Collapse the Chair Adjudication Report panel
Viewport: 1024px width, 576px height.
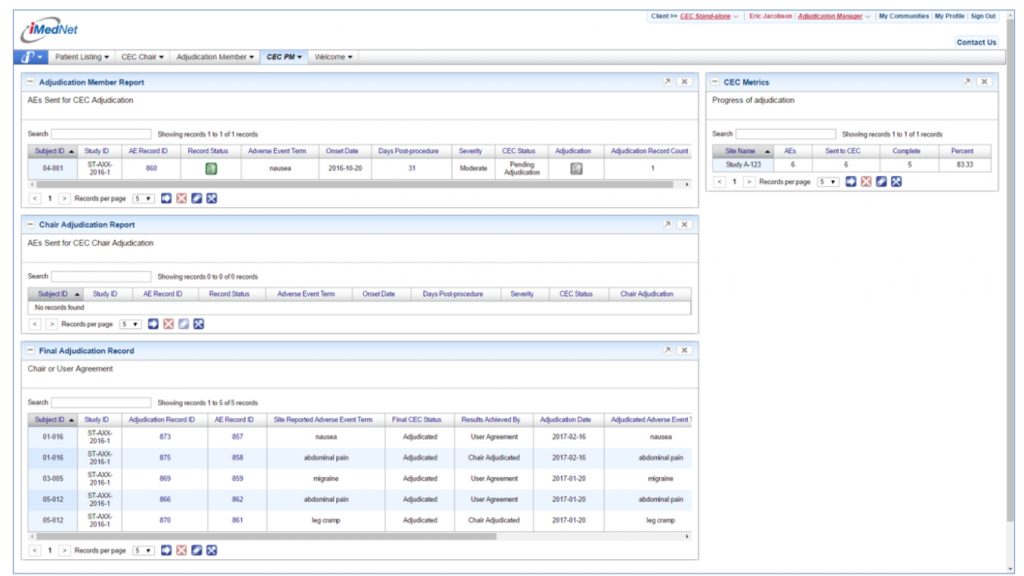click(x=30, y=225)
